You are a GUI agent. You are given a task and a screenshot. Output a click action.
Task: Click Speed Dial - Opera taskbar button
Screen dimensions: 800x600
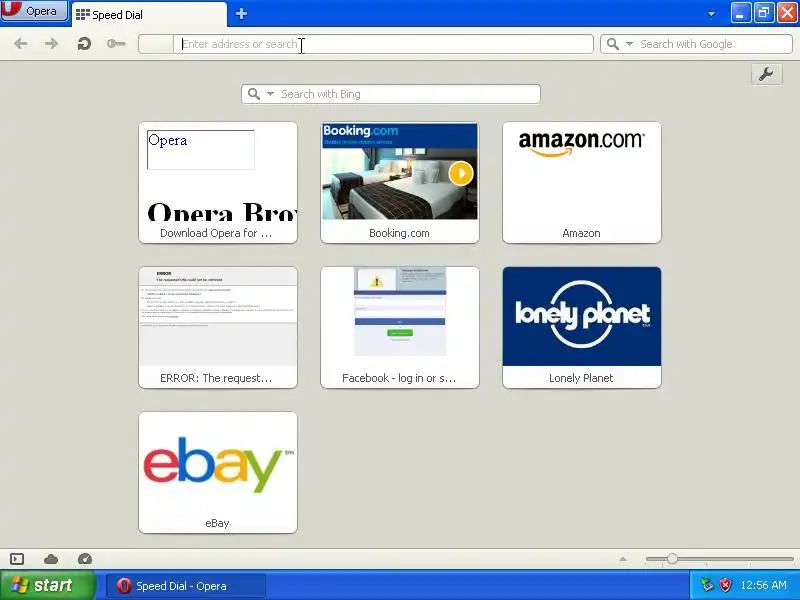coord(186,586)
